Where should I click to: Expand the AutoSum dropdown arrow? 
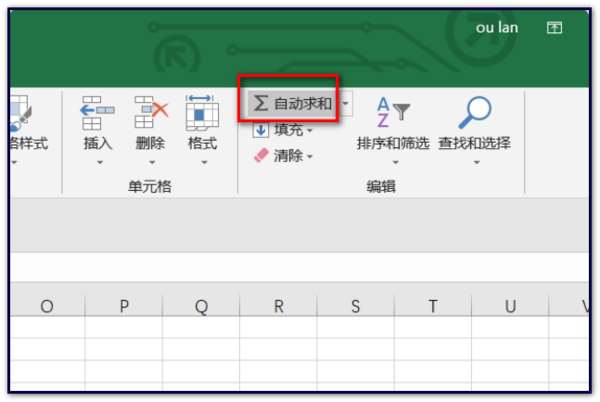pos(346,103)
